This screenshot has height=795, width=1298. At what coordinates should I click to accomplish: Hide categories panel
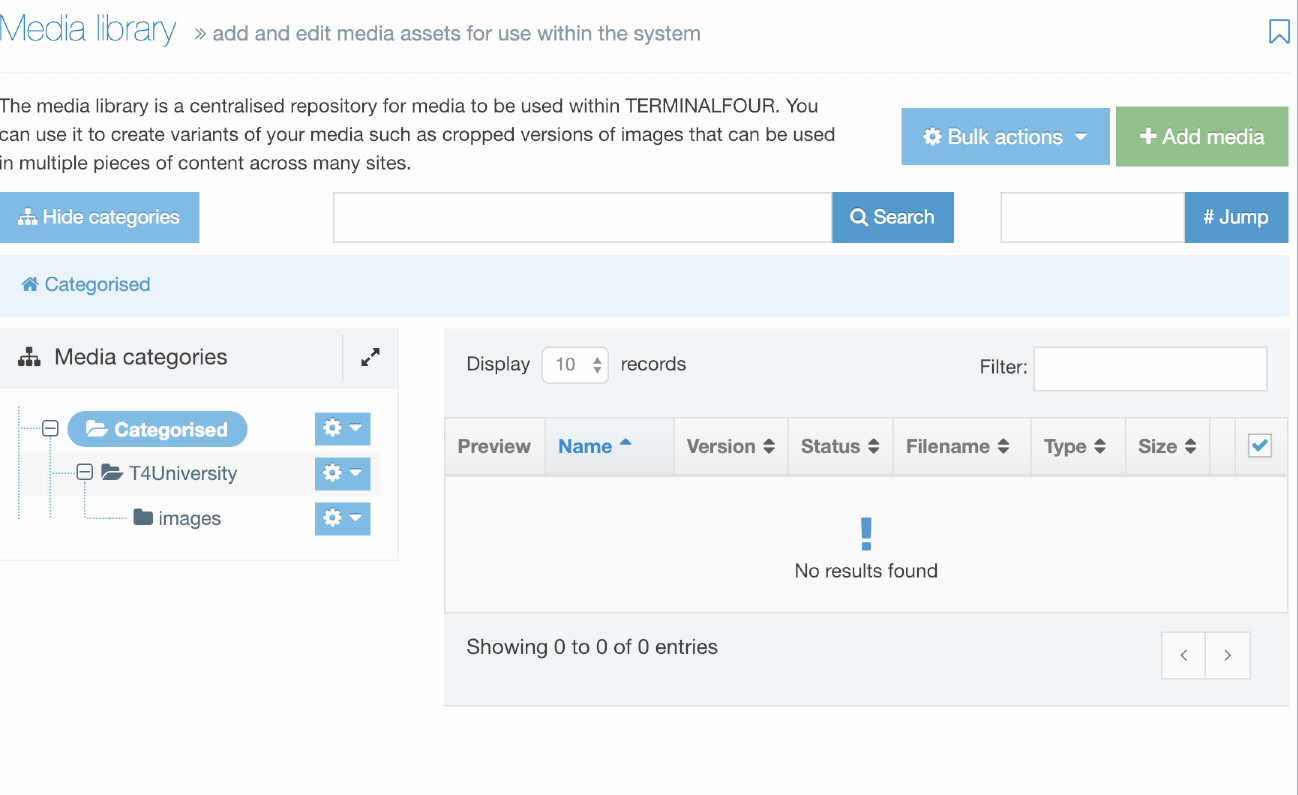(x=99, y=217)
